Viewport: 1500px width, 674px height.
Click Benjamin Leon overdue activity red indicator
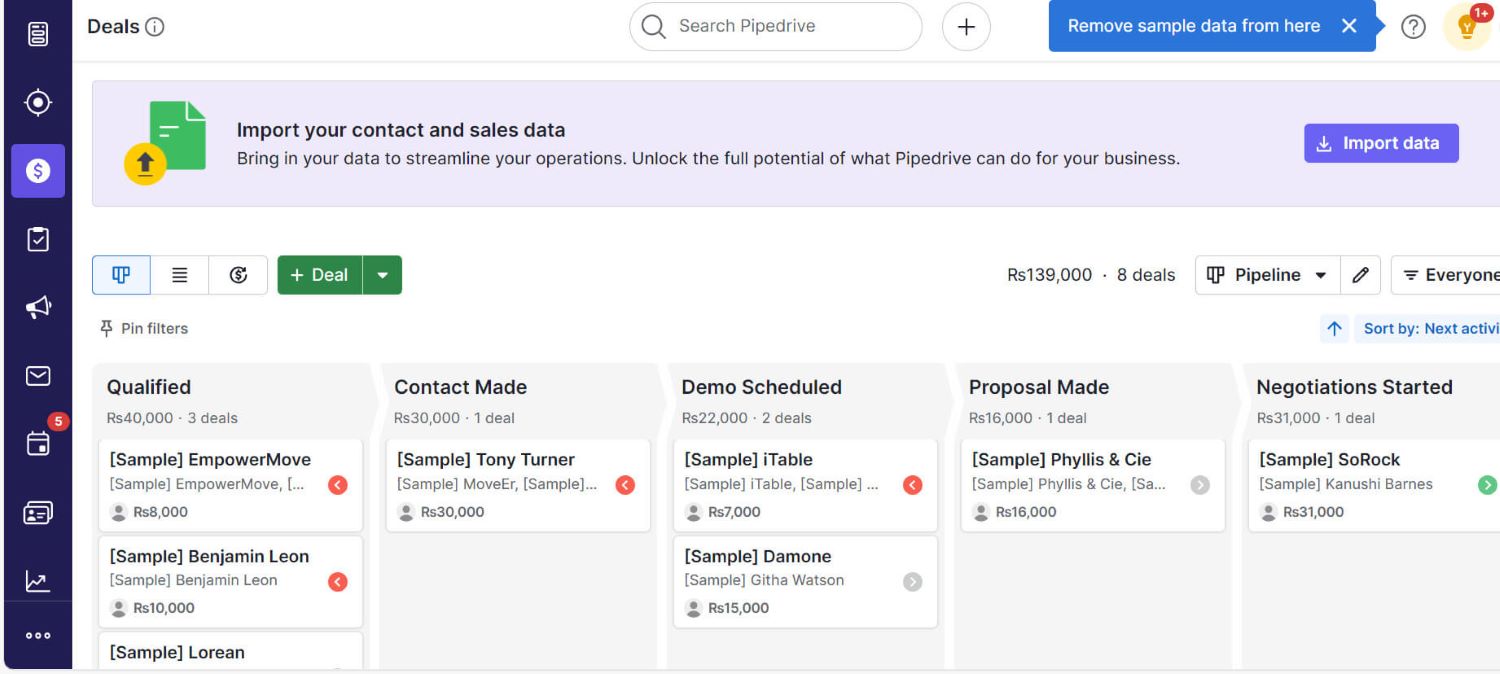[x=338, y=581]
